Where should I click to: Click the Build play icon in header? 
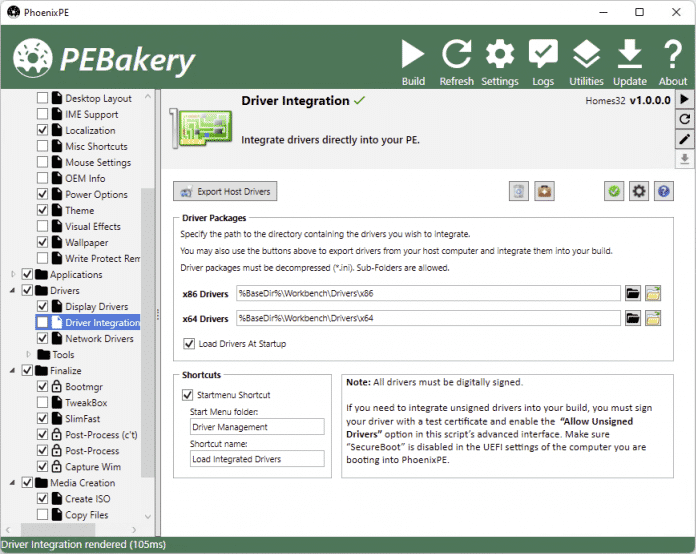point(413,55)
